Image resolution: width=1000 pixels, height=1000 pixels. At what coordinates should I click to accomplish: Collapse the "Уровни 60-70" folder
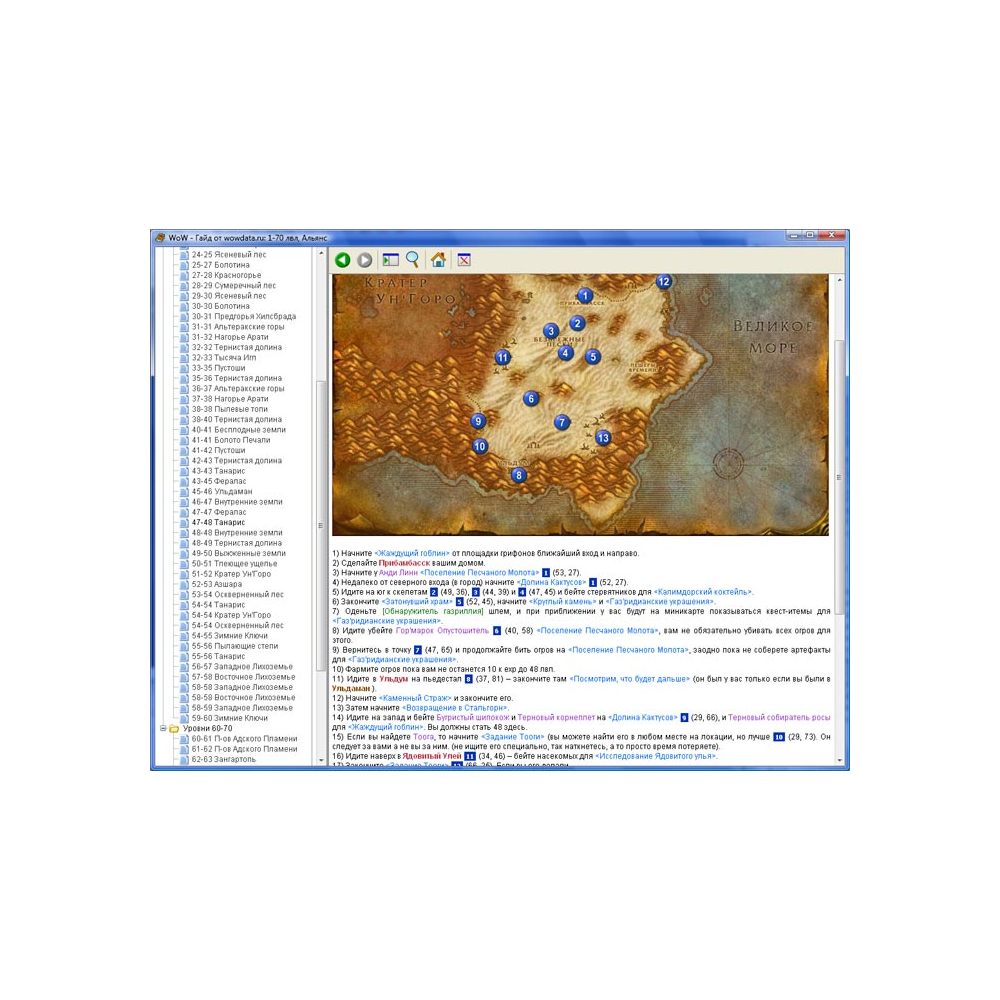pyautogui.click(x=162, y=729)
